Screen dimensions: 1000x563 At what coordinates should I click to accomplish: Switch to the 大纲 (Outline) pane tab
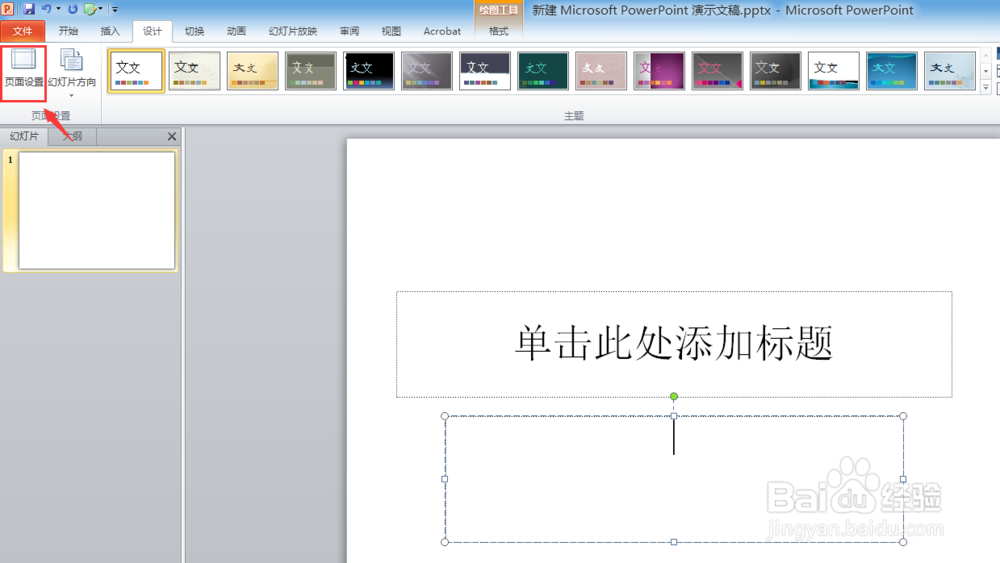pos(72,136)
